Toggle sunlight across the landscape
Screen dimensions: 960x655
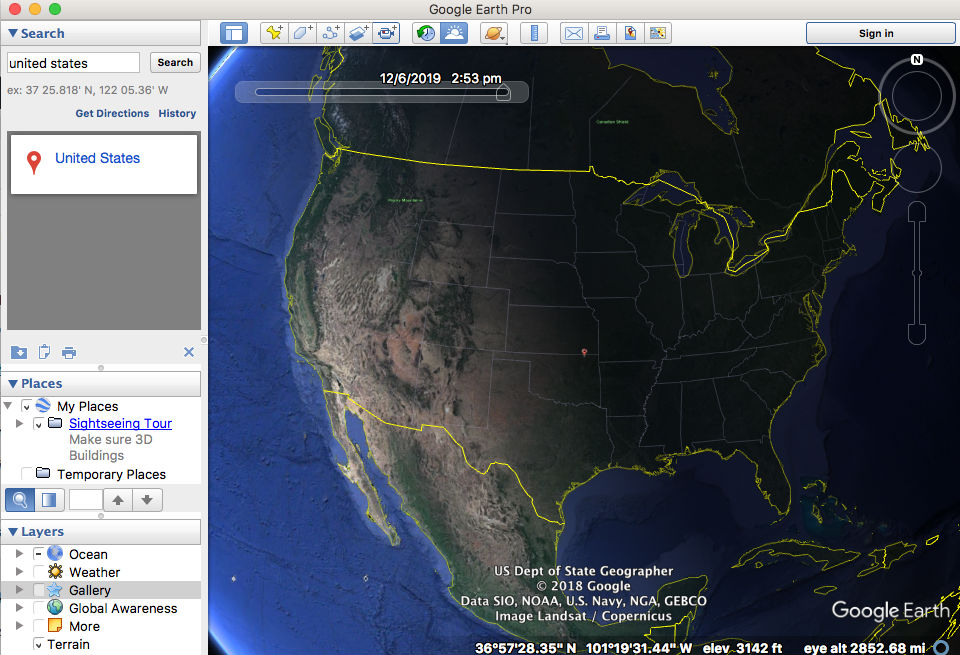452,33
